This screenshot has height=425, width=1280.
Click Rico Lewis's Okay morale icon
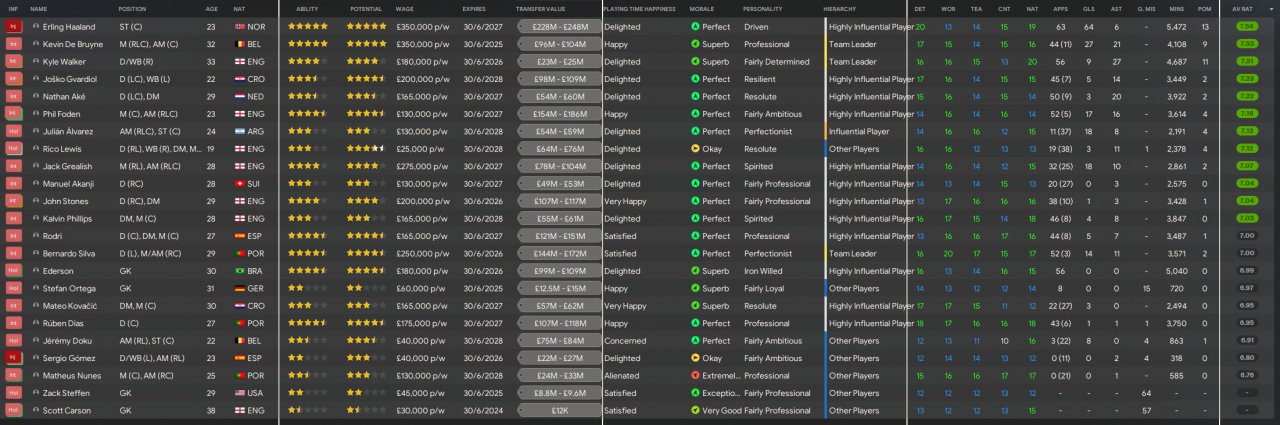[696, 149]
